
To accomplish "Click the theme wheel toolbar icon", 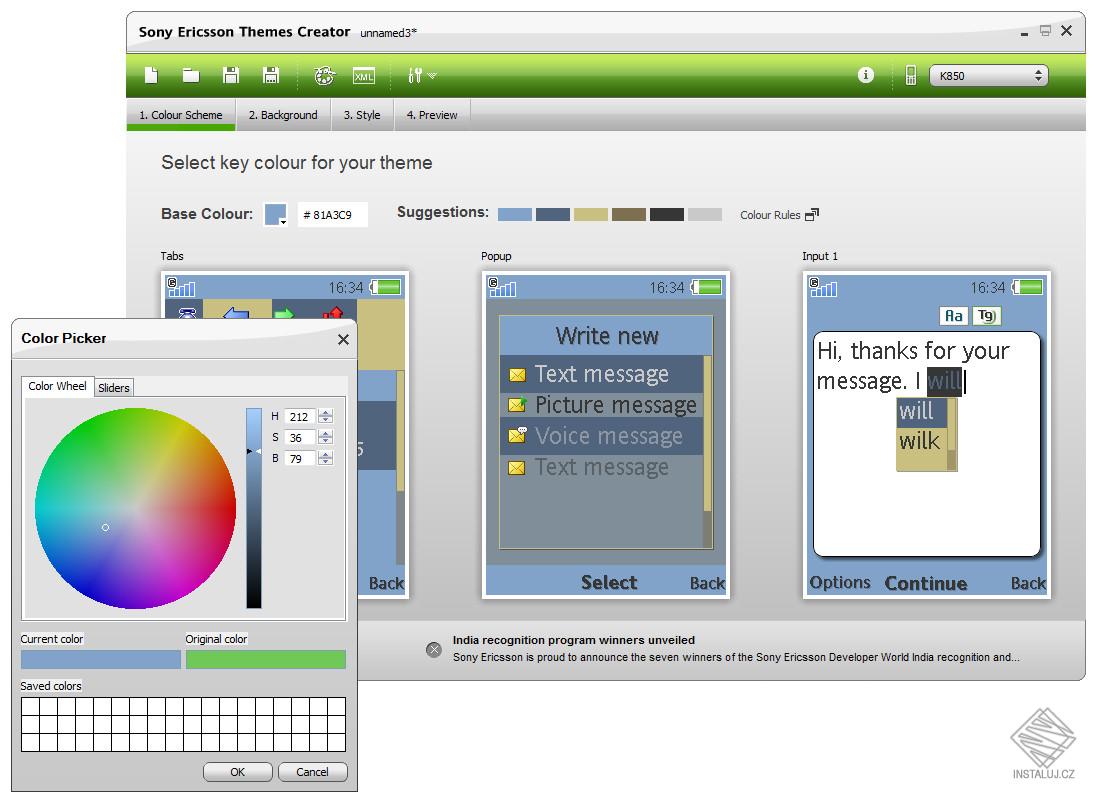I will [322, 75].
